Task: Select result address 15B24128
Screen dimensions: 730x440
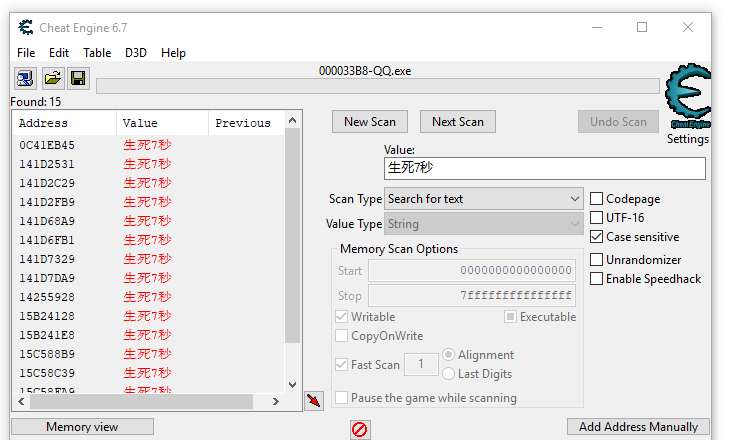Action: 47,316
